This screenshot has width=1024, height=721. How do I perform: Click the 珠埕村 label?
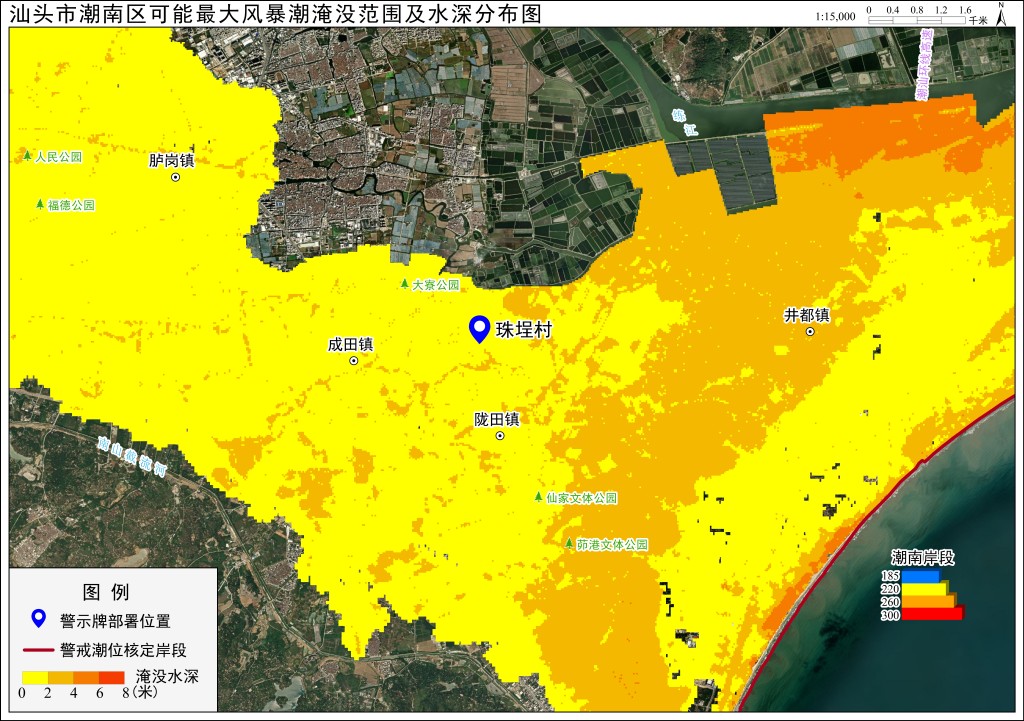pos(524,330)
